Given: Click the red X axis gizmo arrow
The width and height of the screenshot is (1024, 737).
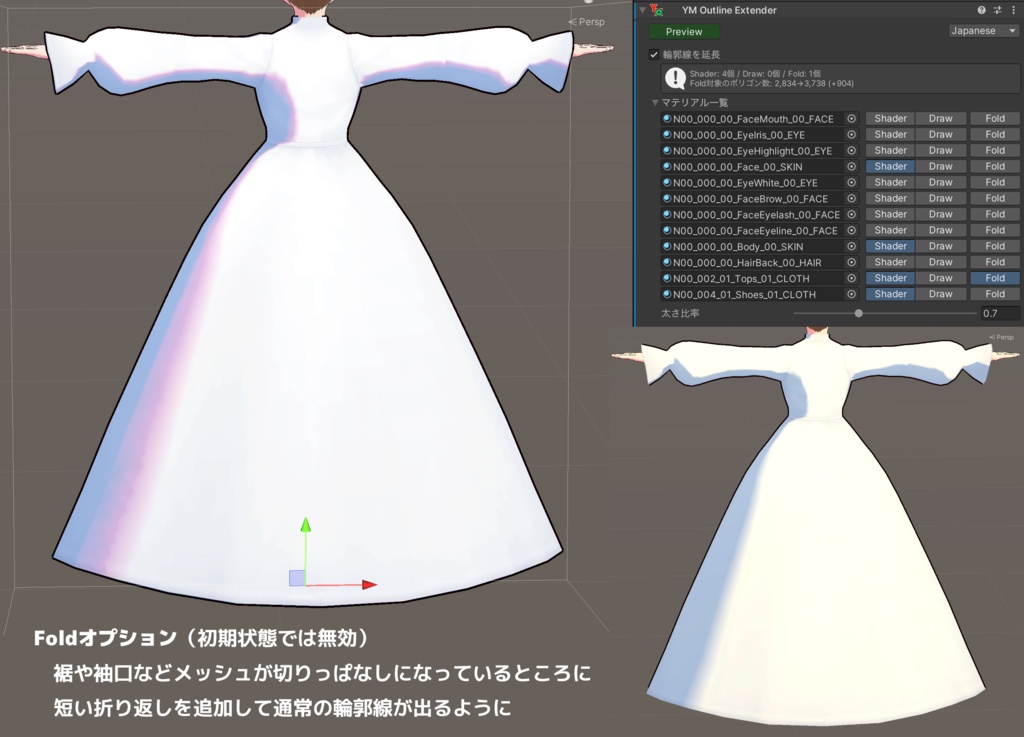Looking at the screenshot, I should tap(369, 585).
